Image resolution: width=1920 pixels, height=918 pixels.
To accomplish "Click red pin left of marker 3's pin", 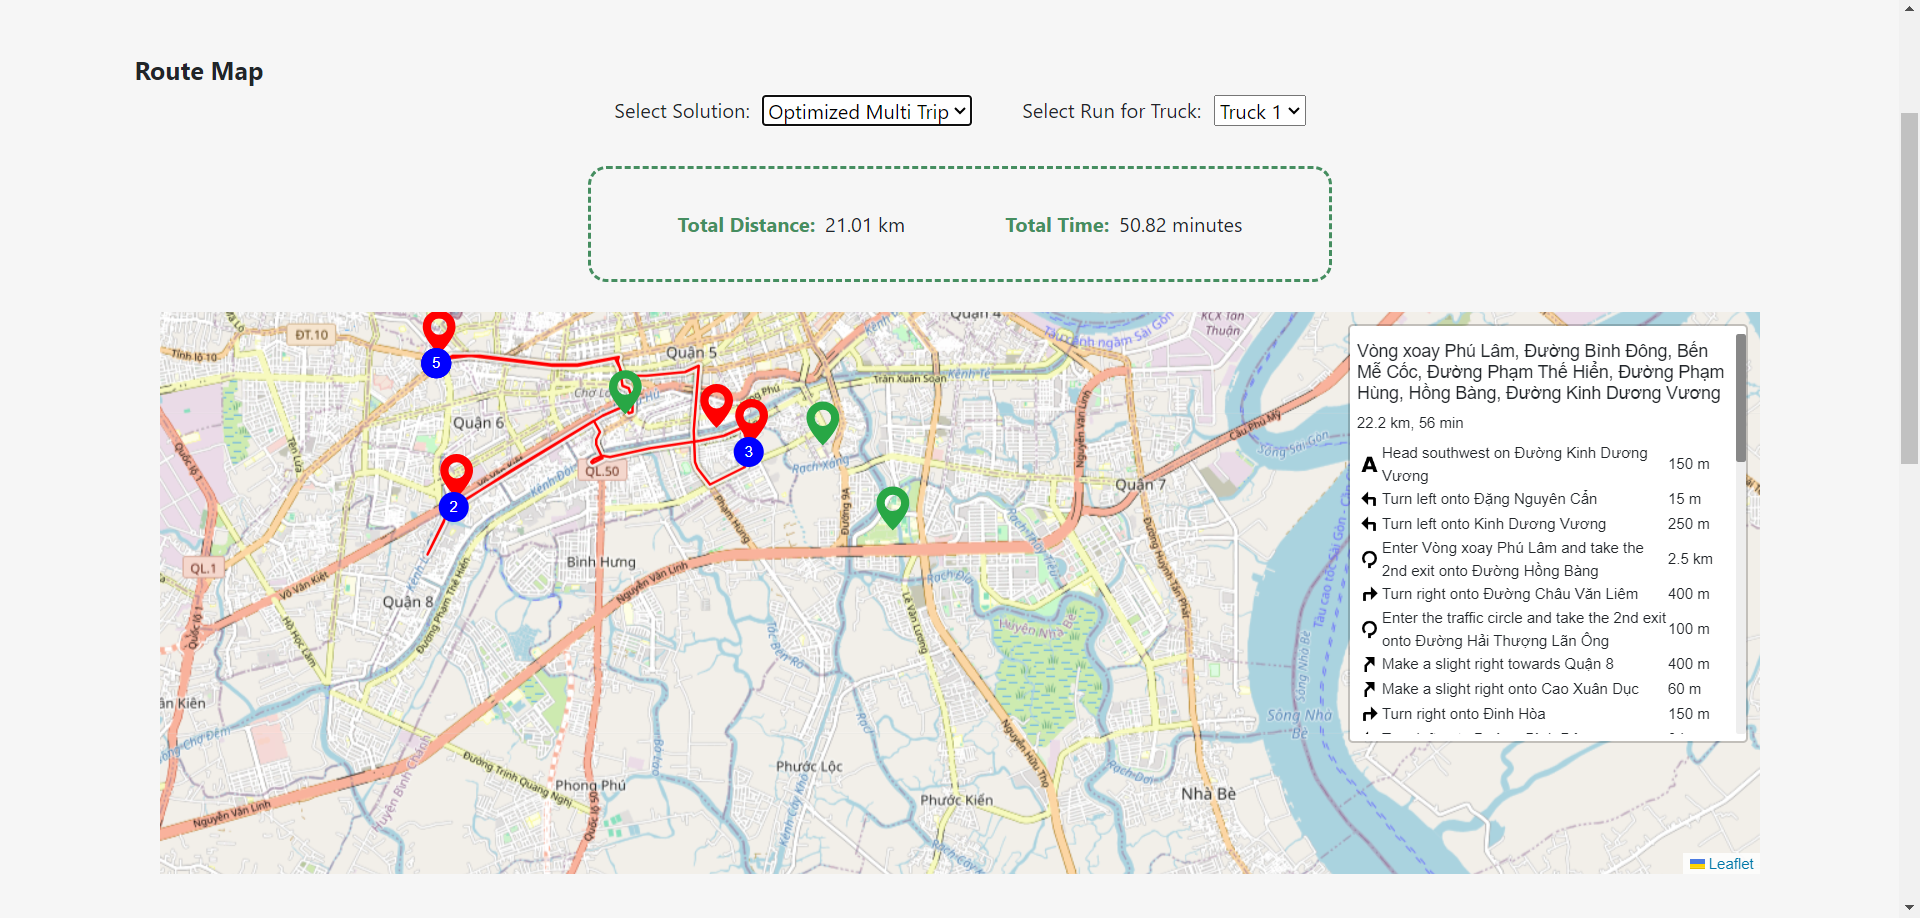I will (716, 403).
